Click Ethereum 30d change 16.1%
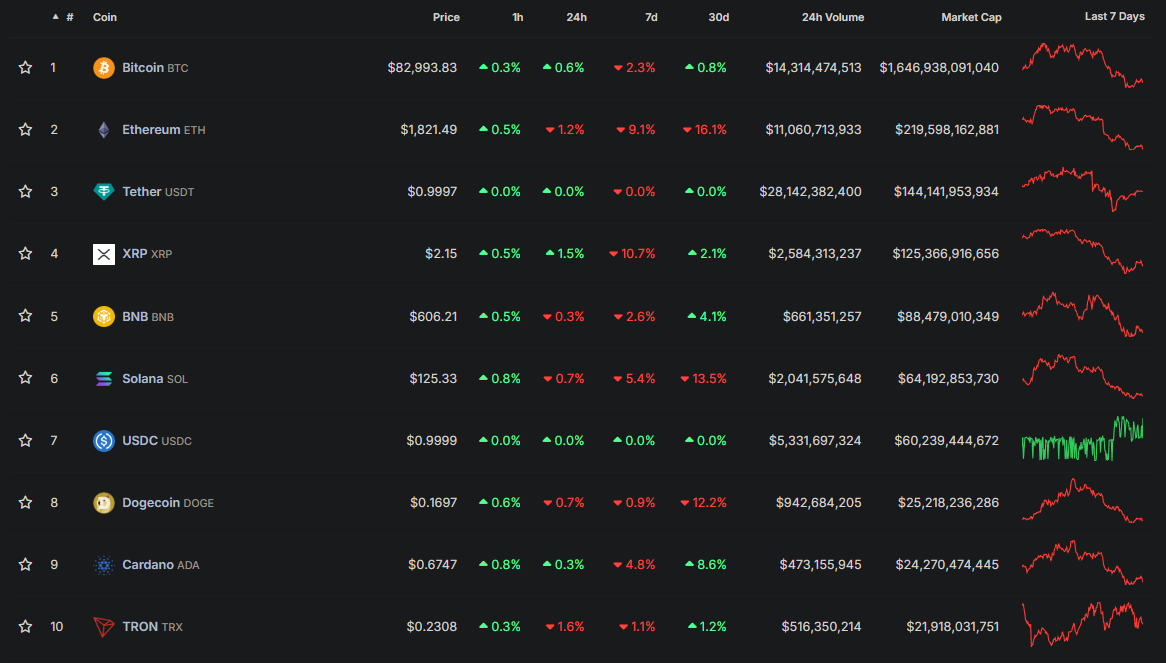Screen dimensions: 1166x663 pos(705,129)
